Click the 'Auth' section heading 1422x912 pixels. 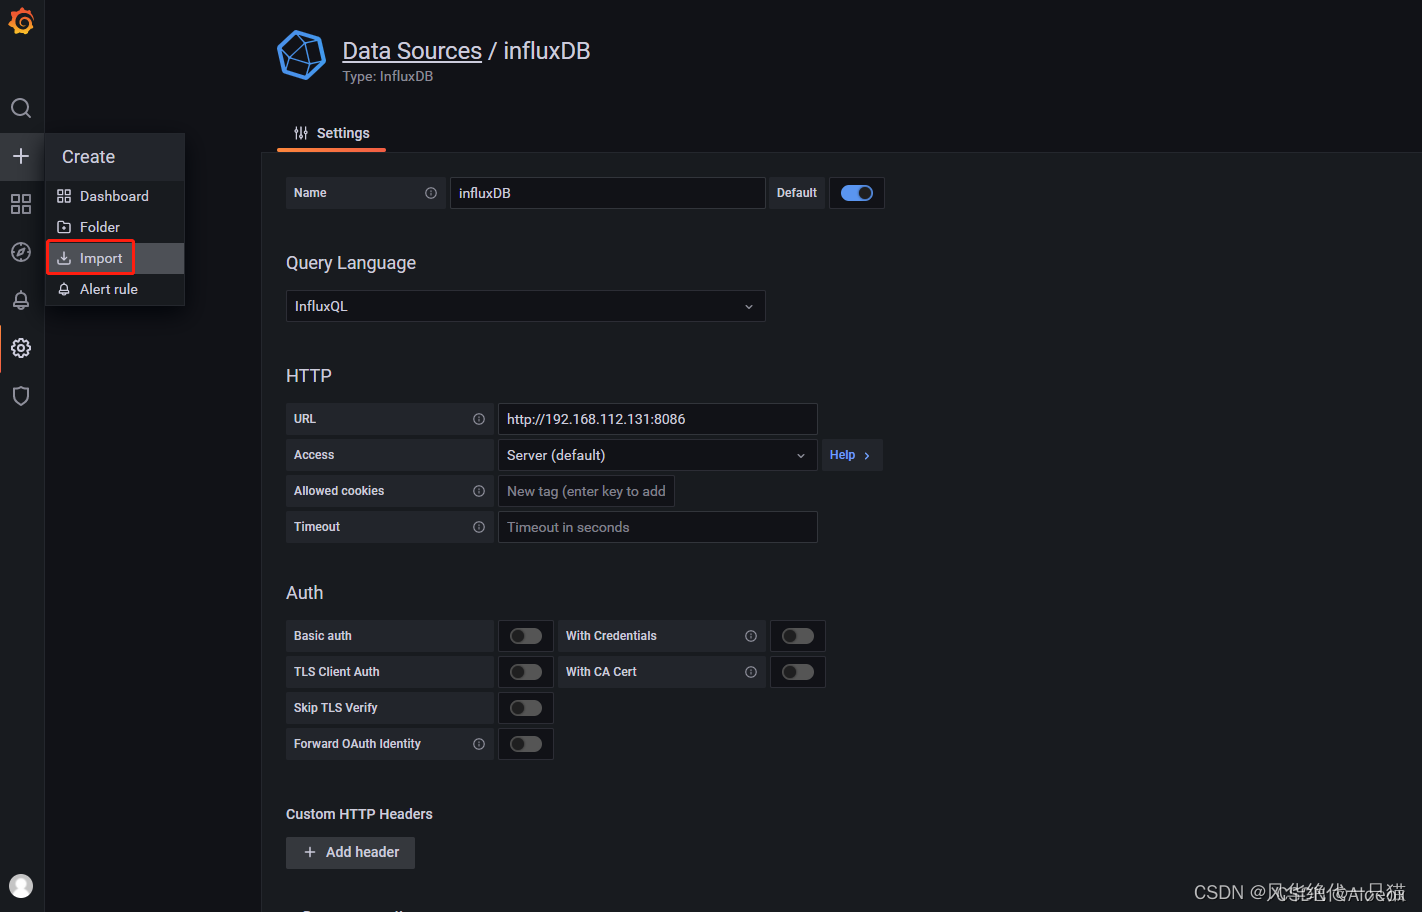point(305,593)
